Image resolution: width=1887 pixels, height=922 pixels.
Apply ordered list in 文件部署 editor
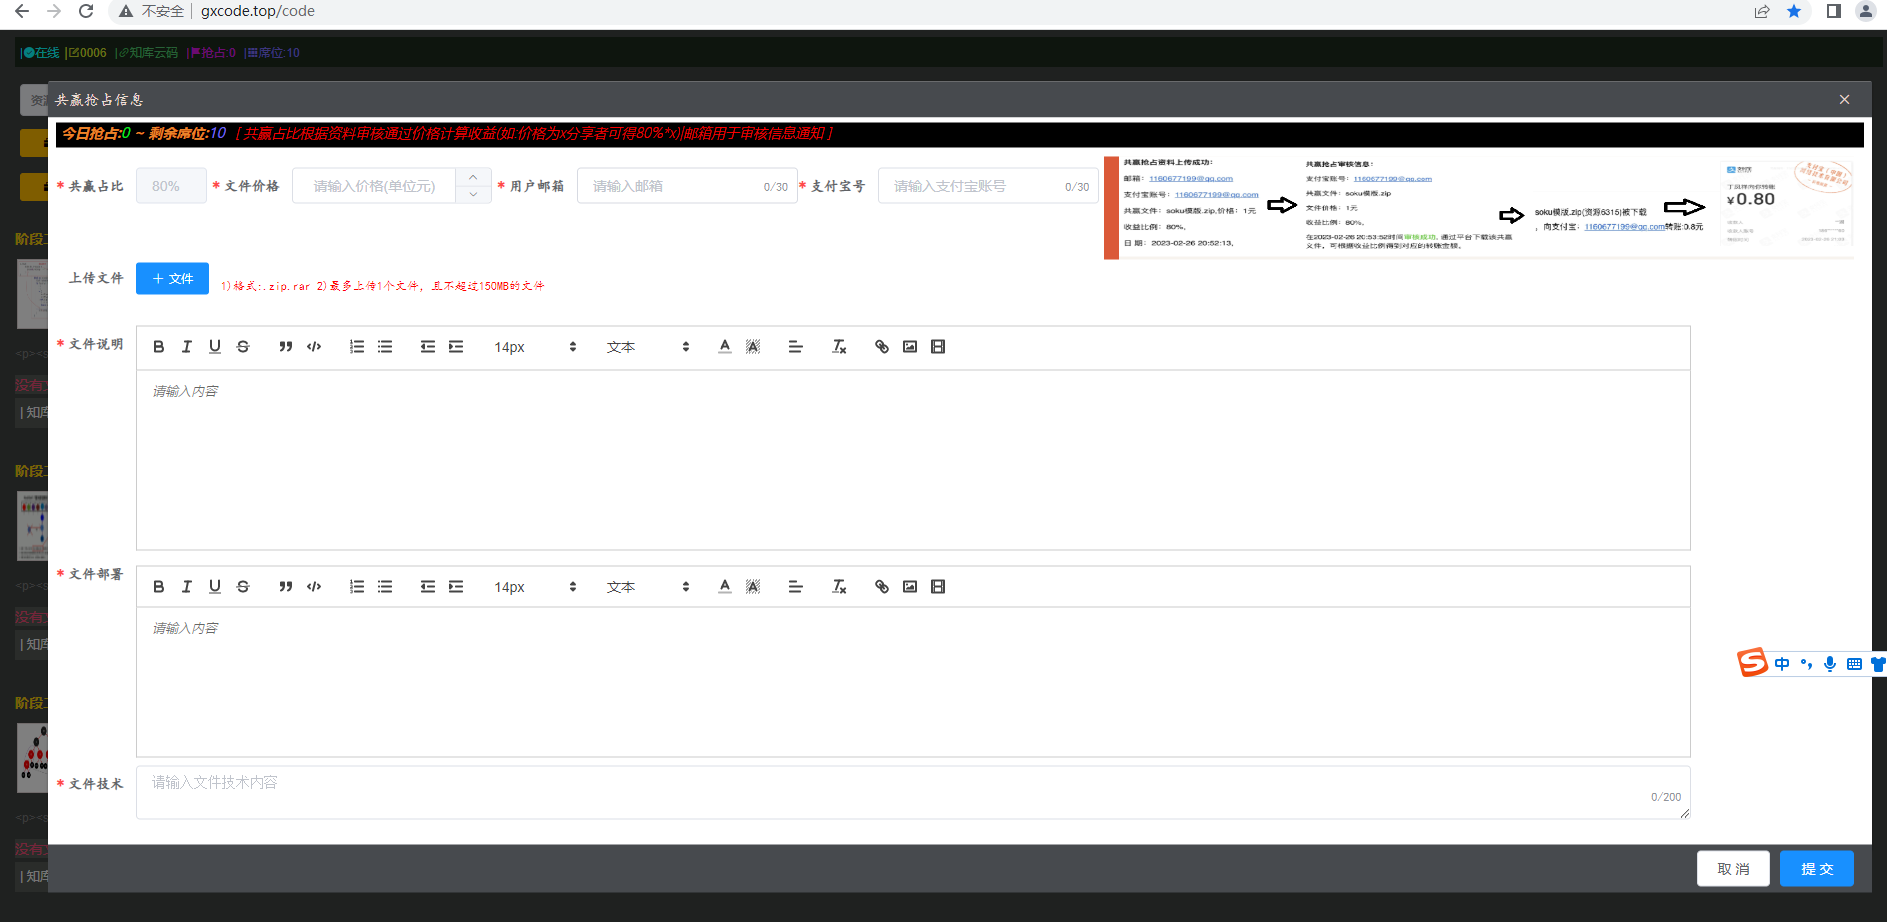pyautogui.click(x=357, y=587)
